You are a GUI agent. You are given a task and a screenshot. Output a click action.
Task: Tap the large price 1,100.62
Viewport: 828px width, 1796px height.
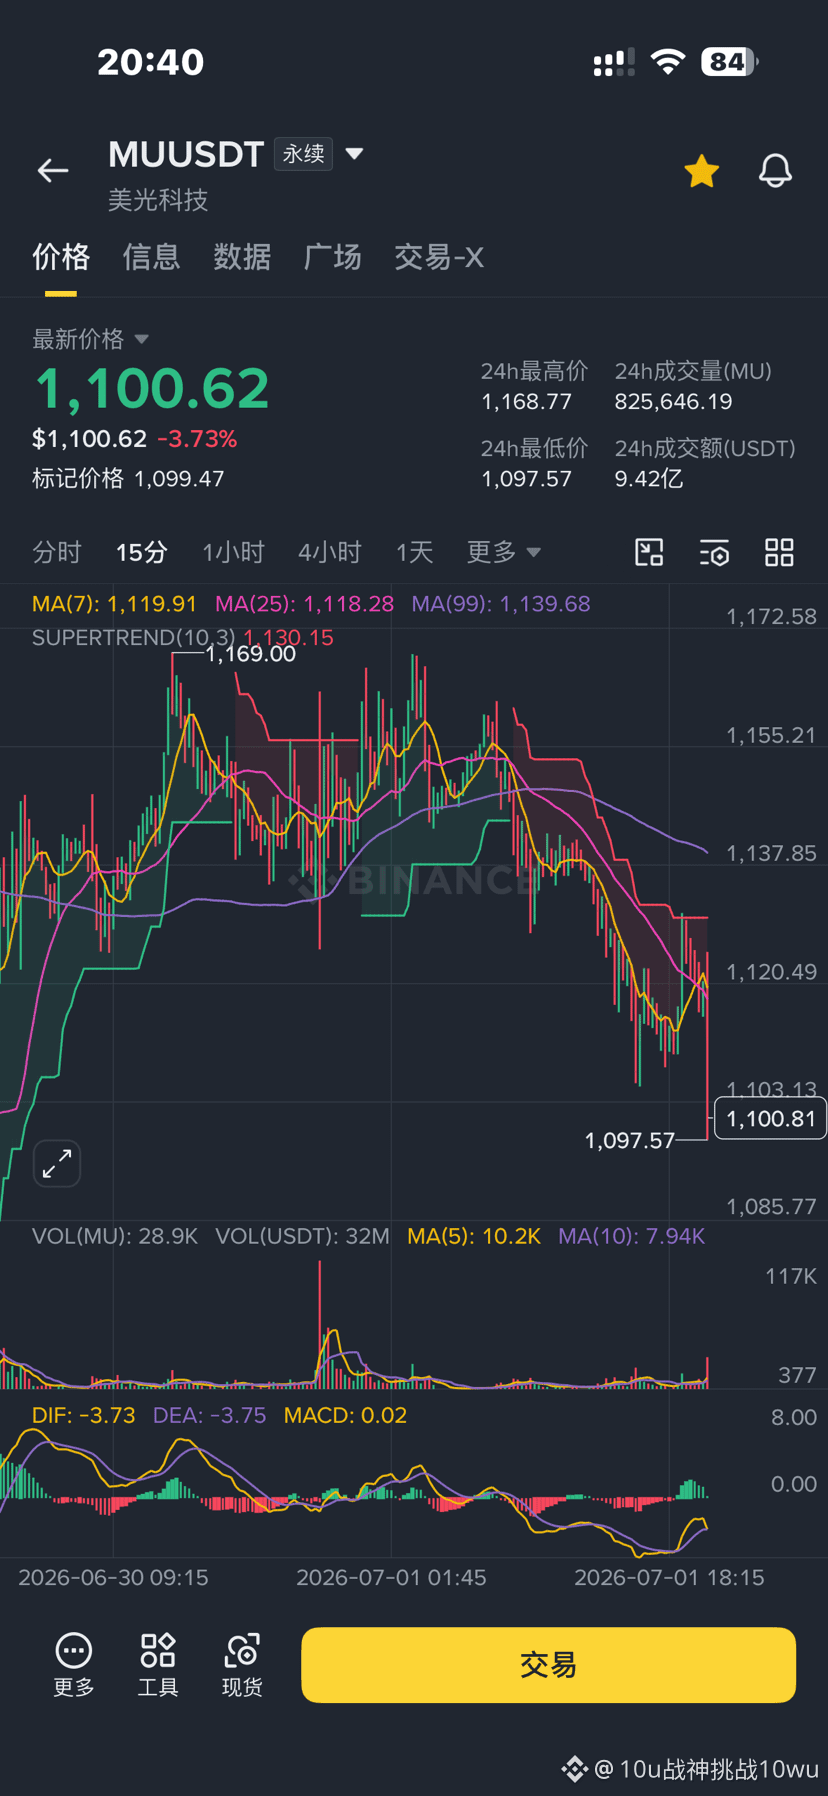click(152, 389)
